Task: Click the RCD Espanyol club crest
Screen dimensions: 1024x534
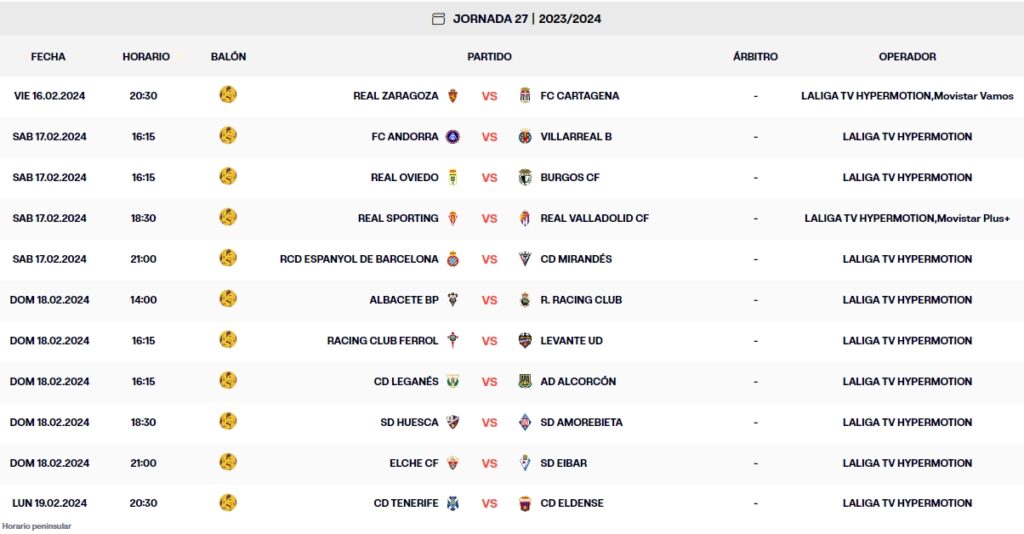Action: click(453, 259)
